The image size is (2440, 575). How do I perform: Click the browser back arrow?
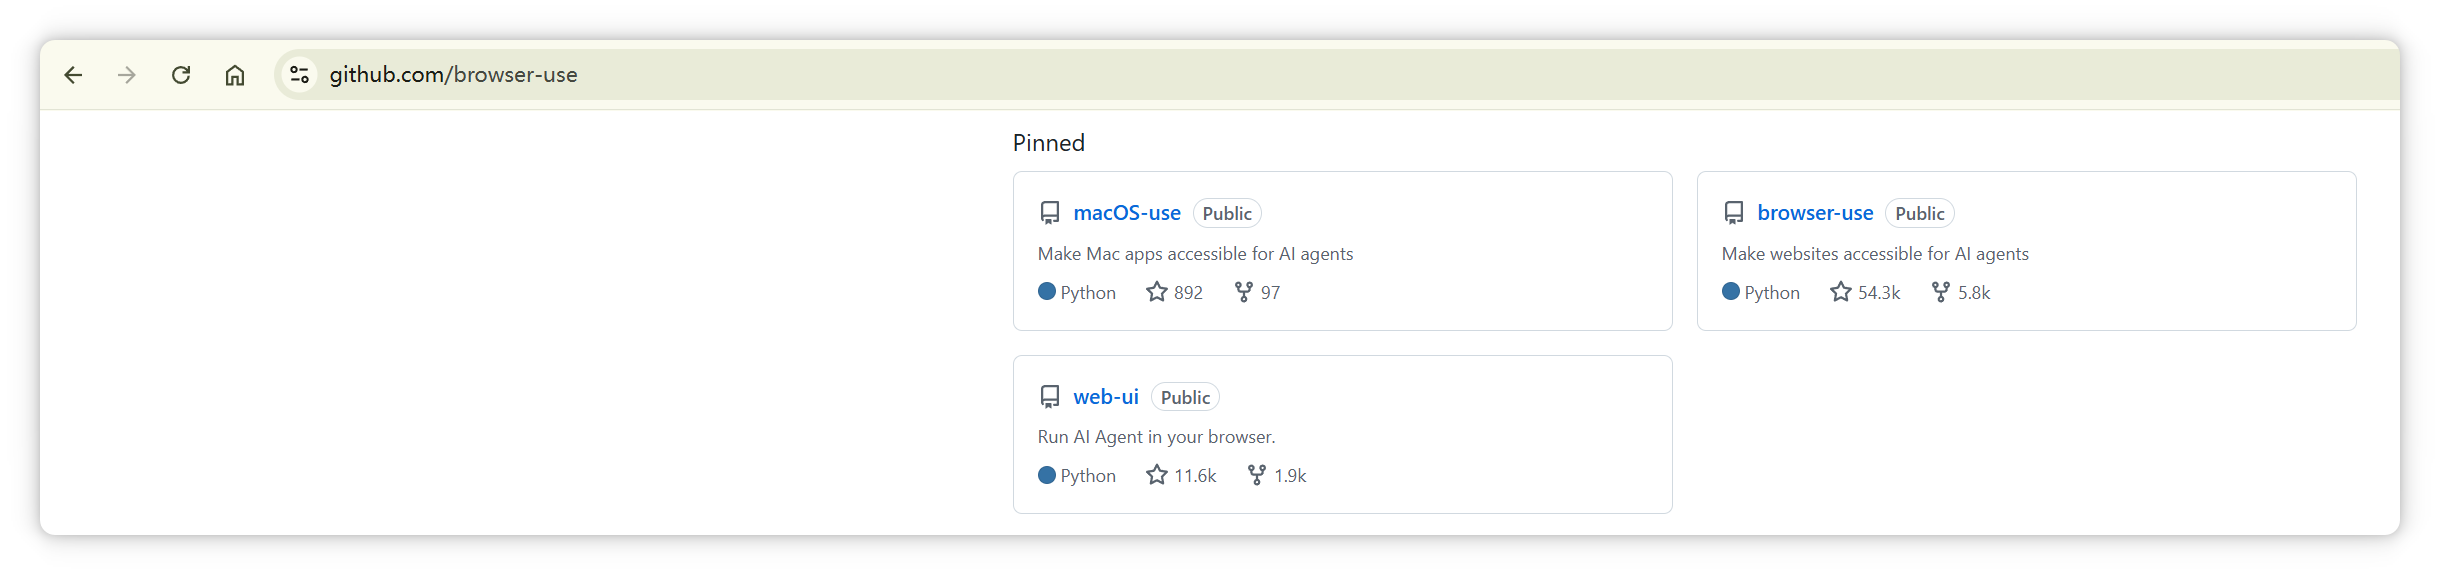tap(73, 75)
